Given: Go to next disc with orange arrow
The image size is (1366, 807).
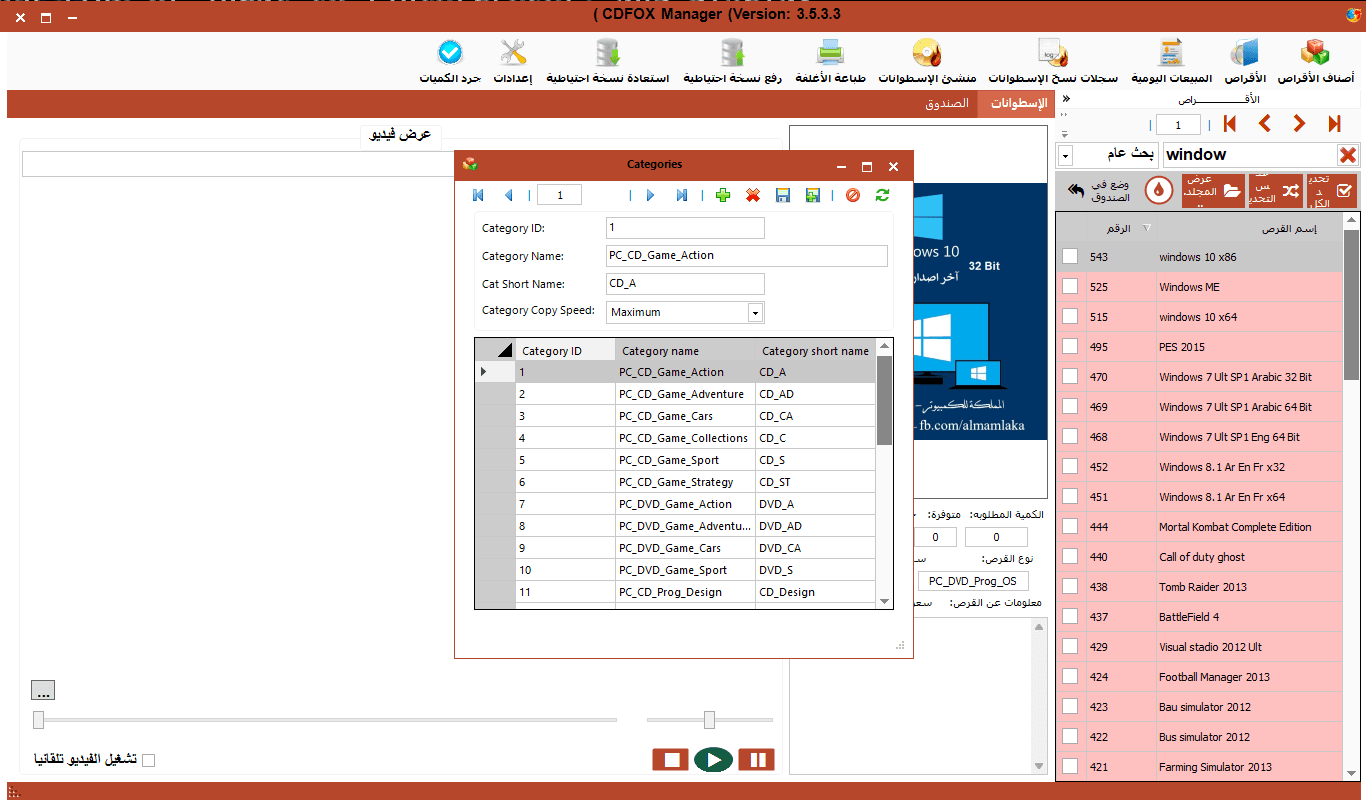Looking at the screenshot, I should point(1299,124).
